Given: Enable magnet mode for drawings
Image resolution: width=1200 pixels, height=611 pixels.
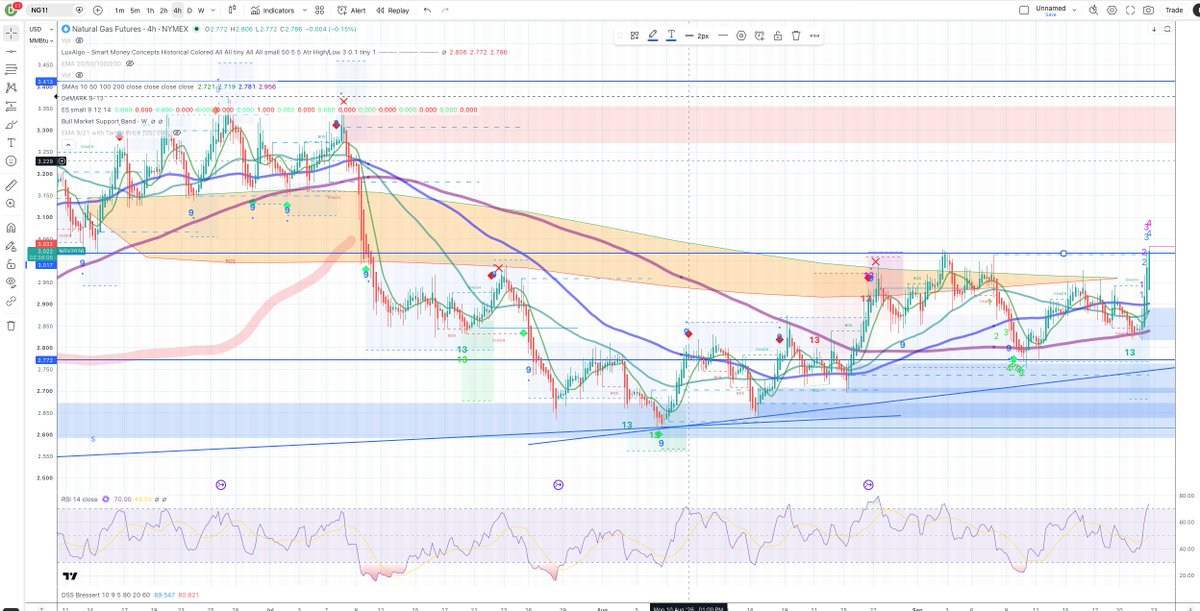Looking at the screenshot, I should [12, 228].
